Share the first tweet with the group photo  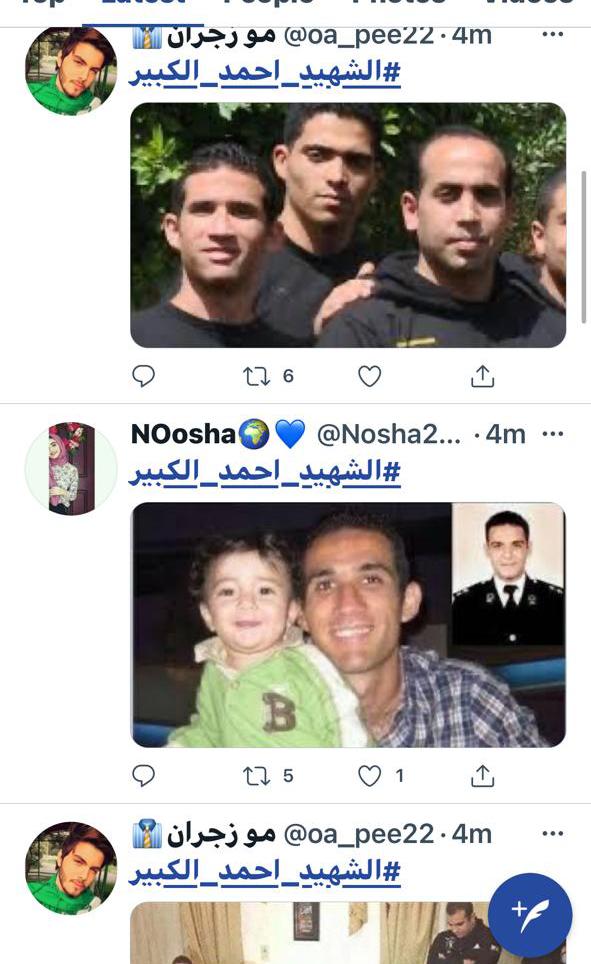(483, 376)
